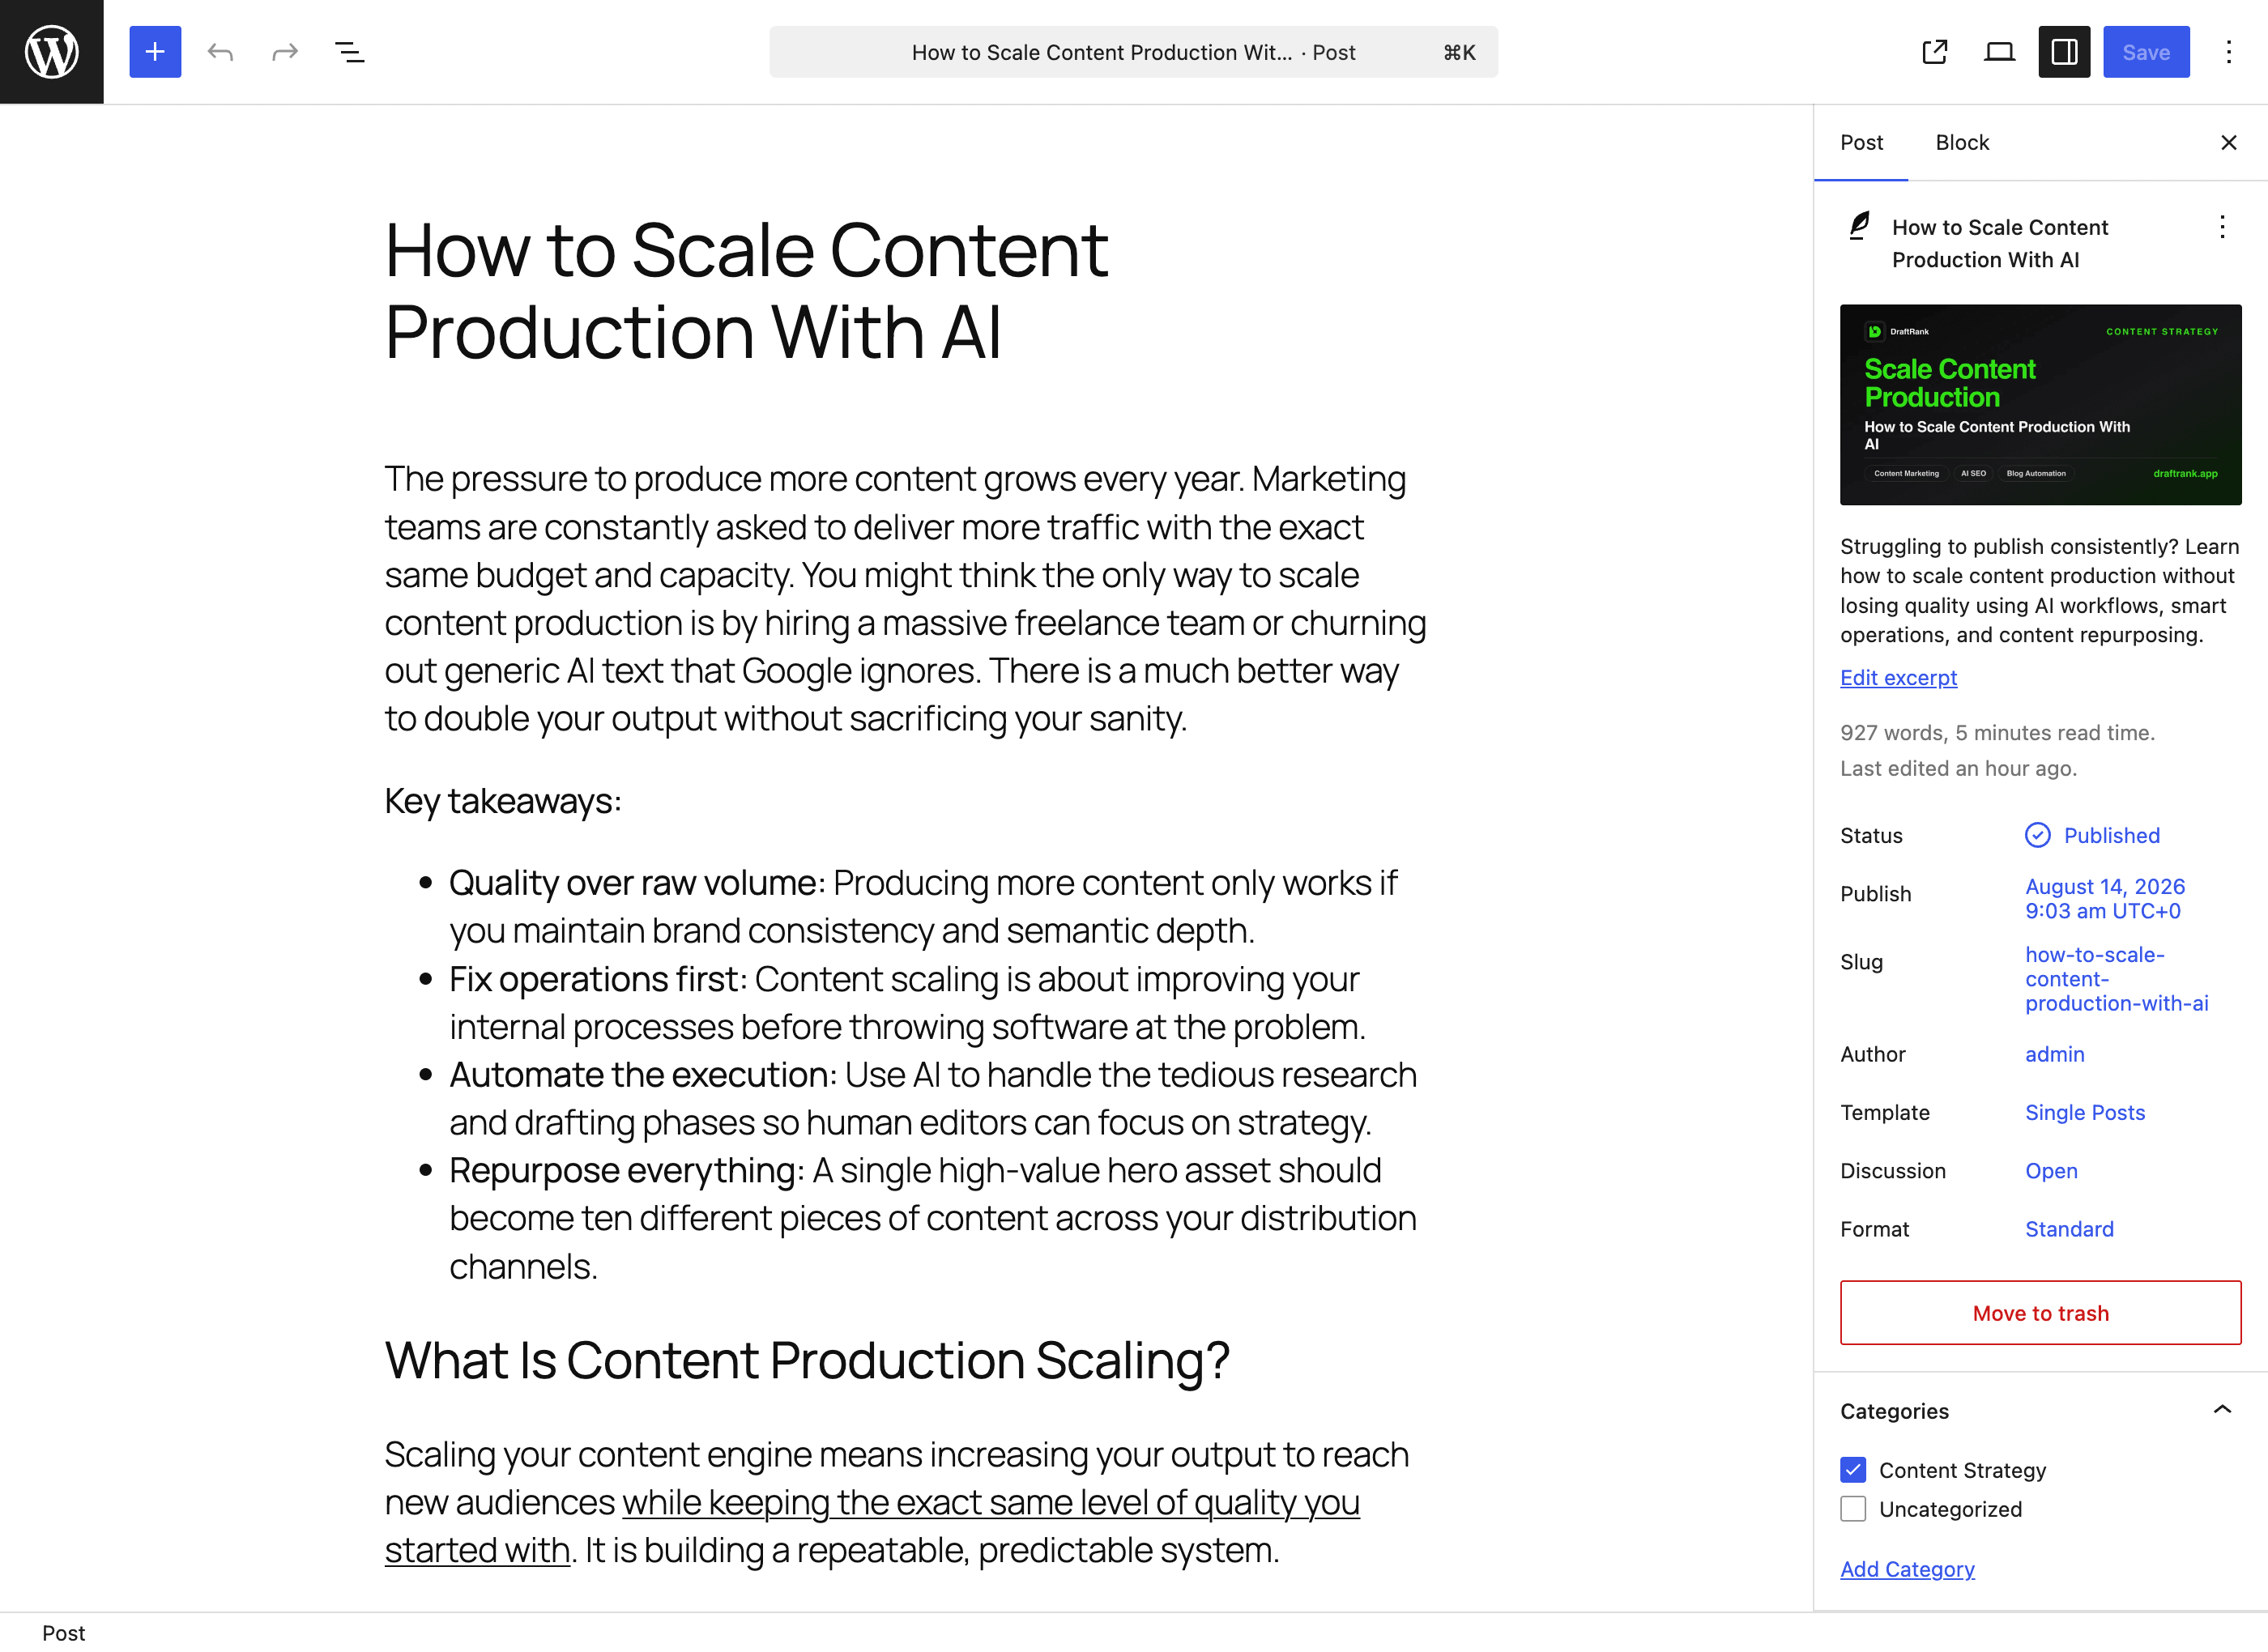Change the Single Posts template
This screenshot has width=2268, height=1652.
pos(2084,1112)
